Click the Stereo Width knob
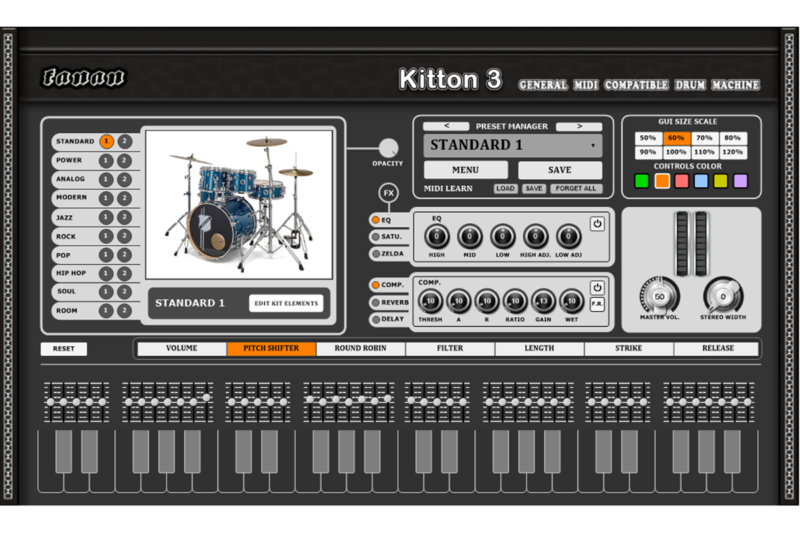Screen dimensions: 800x533 tap(723, 296)
